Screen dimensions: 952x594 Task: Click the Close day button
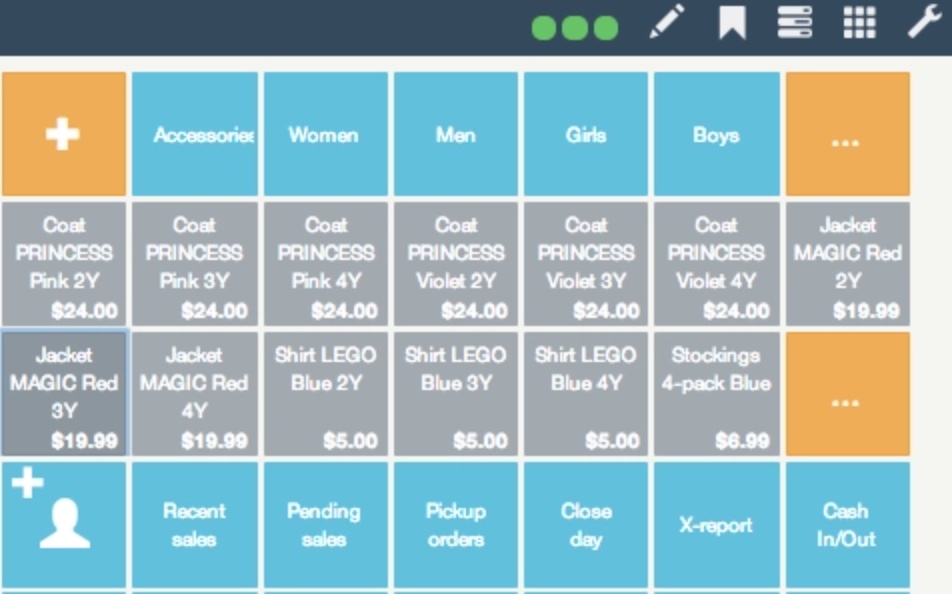pos(586,524)
